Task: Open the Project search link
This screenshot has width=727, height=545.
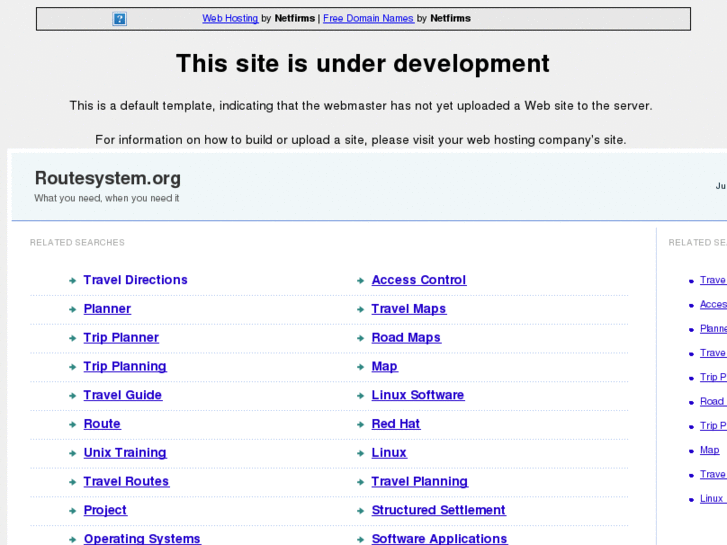Action: pyautogui.click(x=105, y=510)
